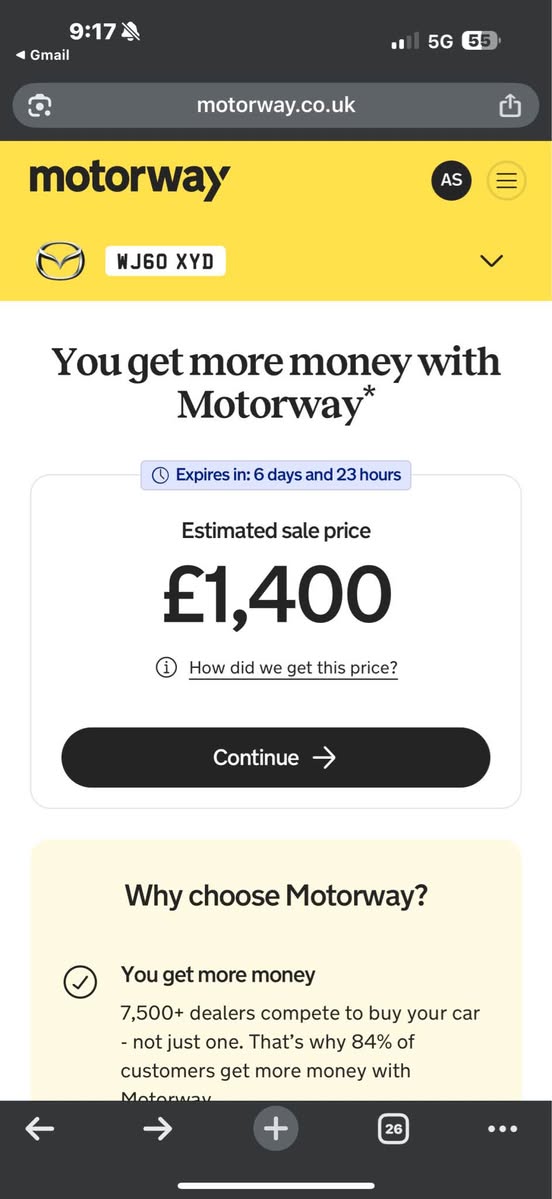This screenshot has width=552, height=1199.
Task: Show the 26 open tabs switcher
Action: [x=394, y=1128]
